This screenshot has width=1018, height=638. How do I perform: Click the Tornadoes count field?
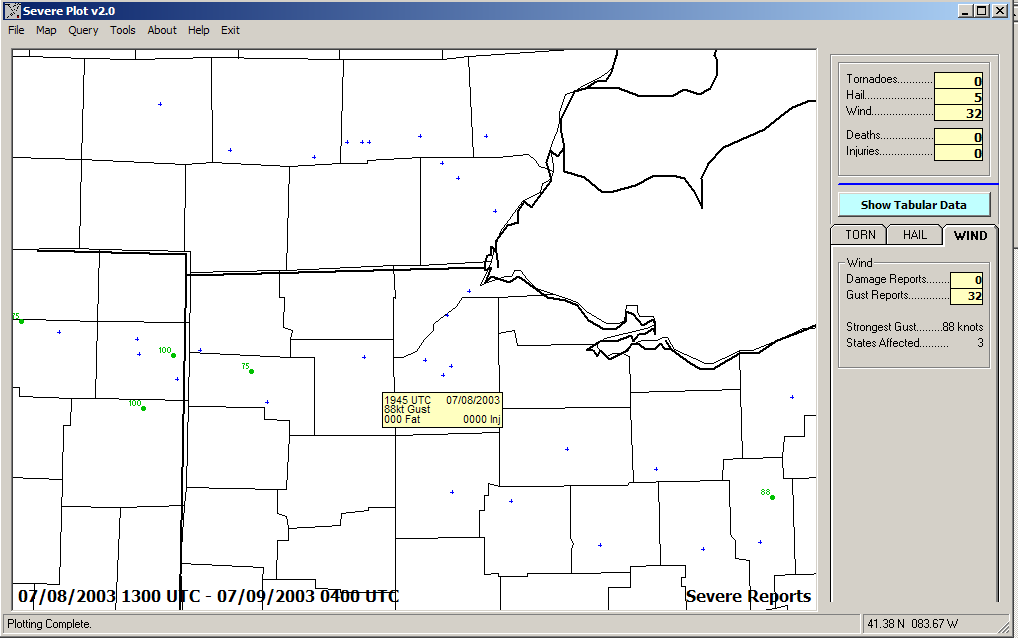958,80
